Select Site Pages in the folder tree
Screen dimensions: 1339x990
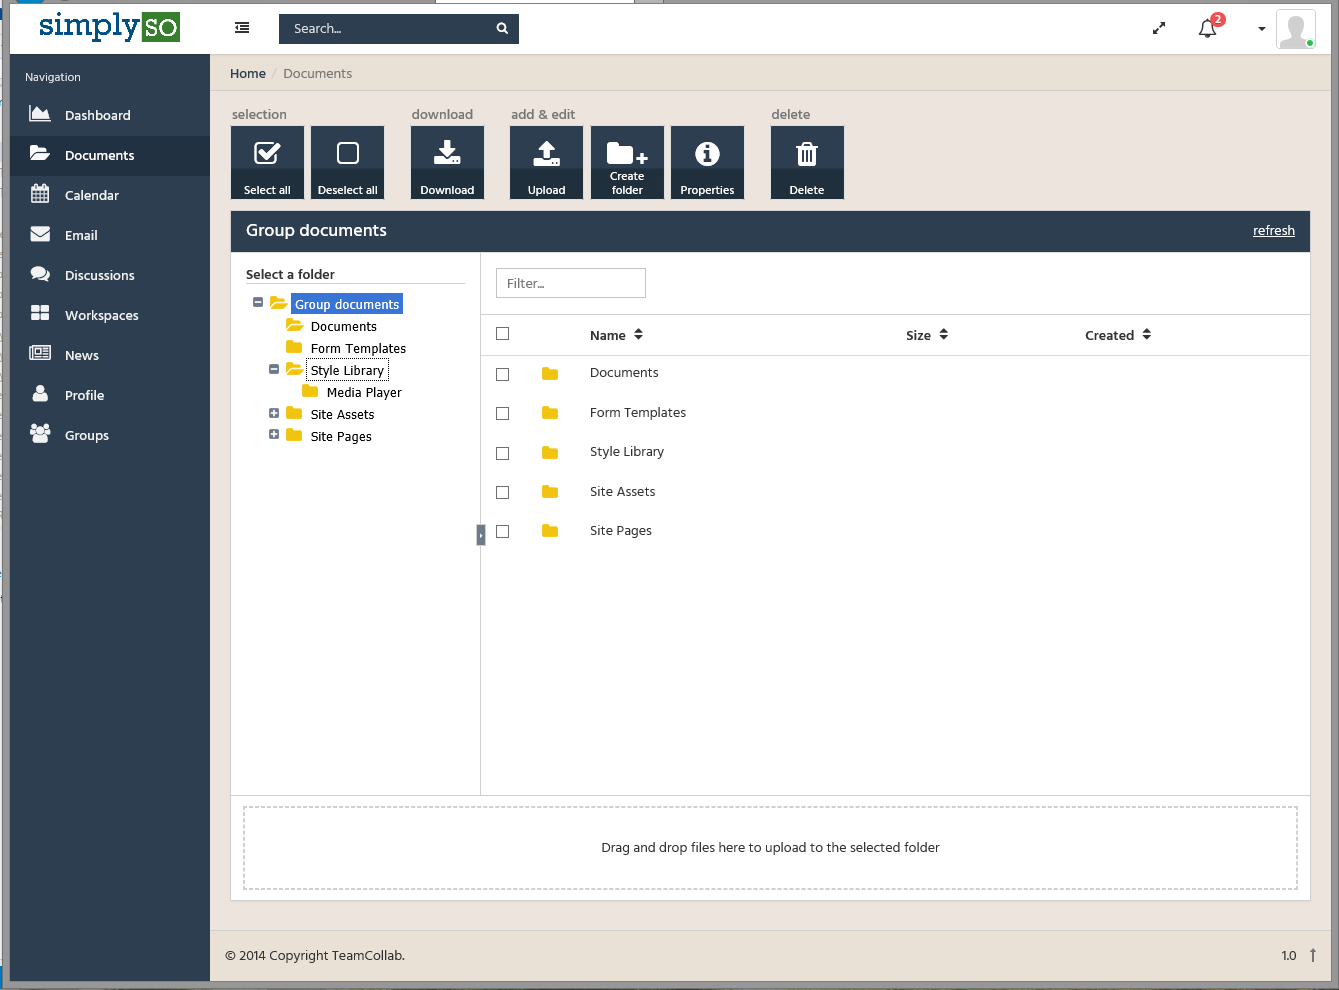click(x=341, y=437)
